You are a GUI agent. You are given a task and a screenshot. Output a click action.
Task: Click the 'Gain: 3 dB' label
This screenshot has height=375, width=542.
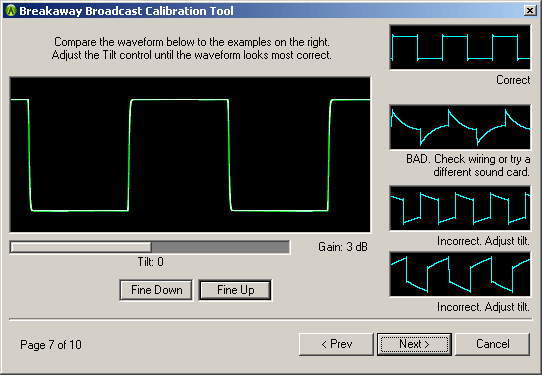[x=343, y=247]
